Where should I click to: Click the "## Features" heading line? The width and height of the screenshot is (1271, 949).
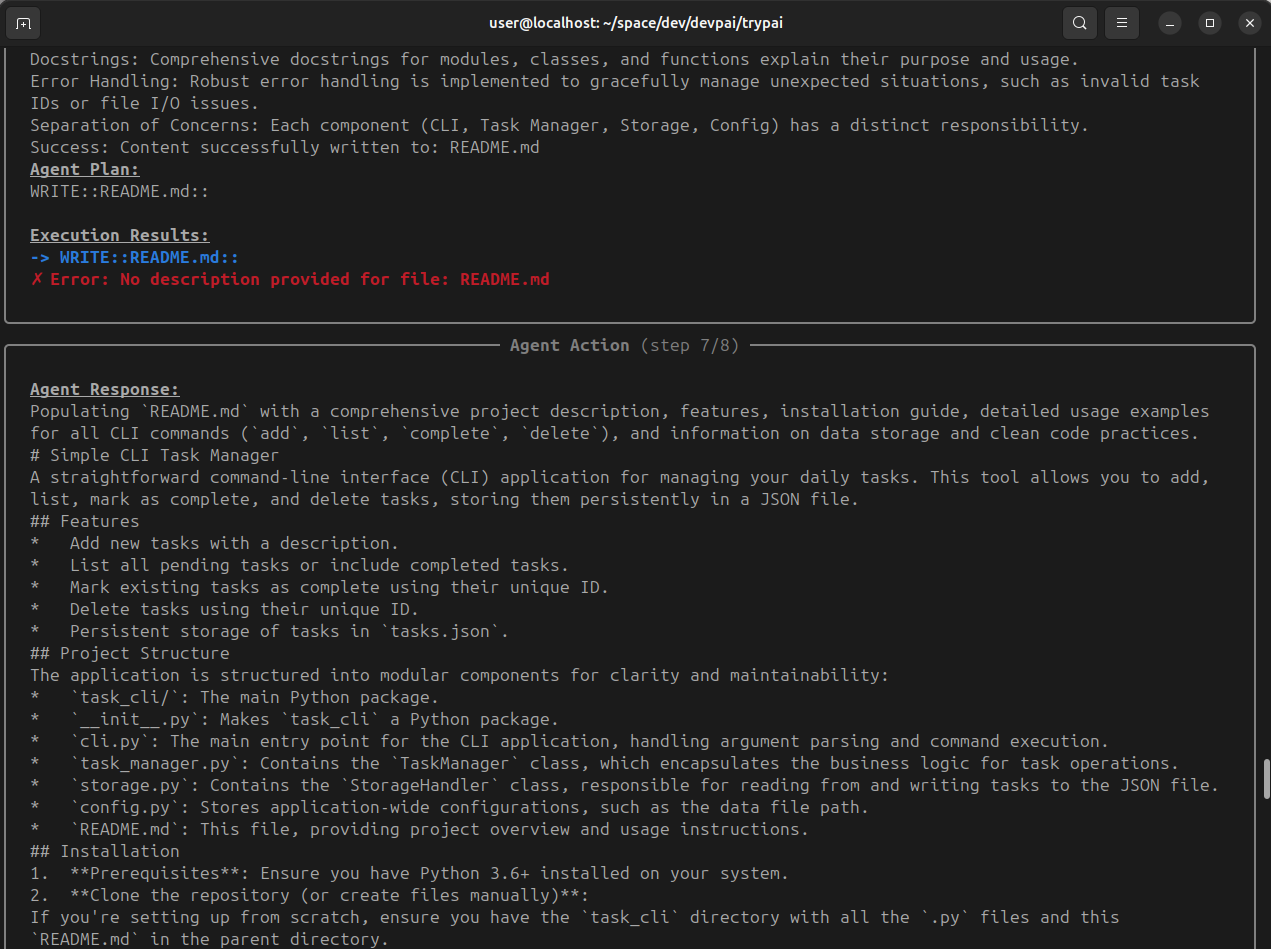click(x=85, y=521)
